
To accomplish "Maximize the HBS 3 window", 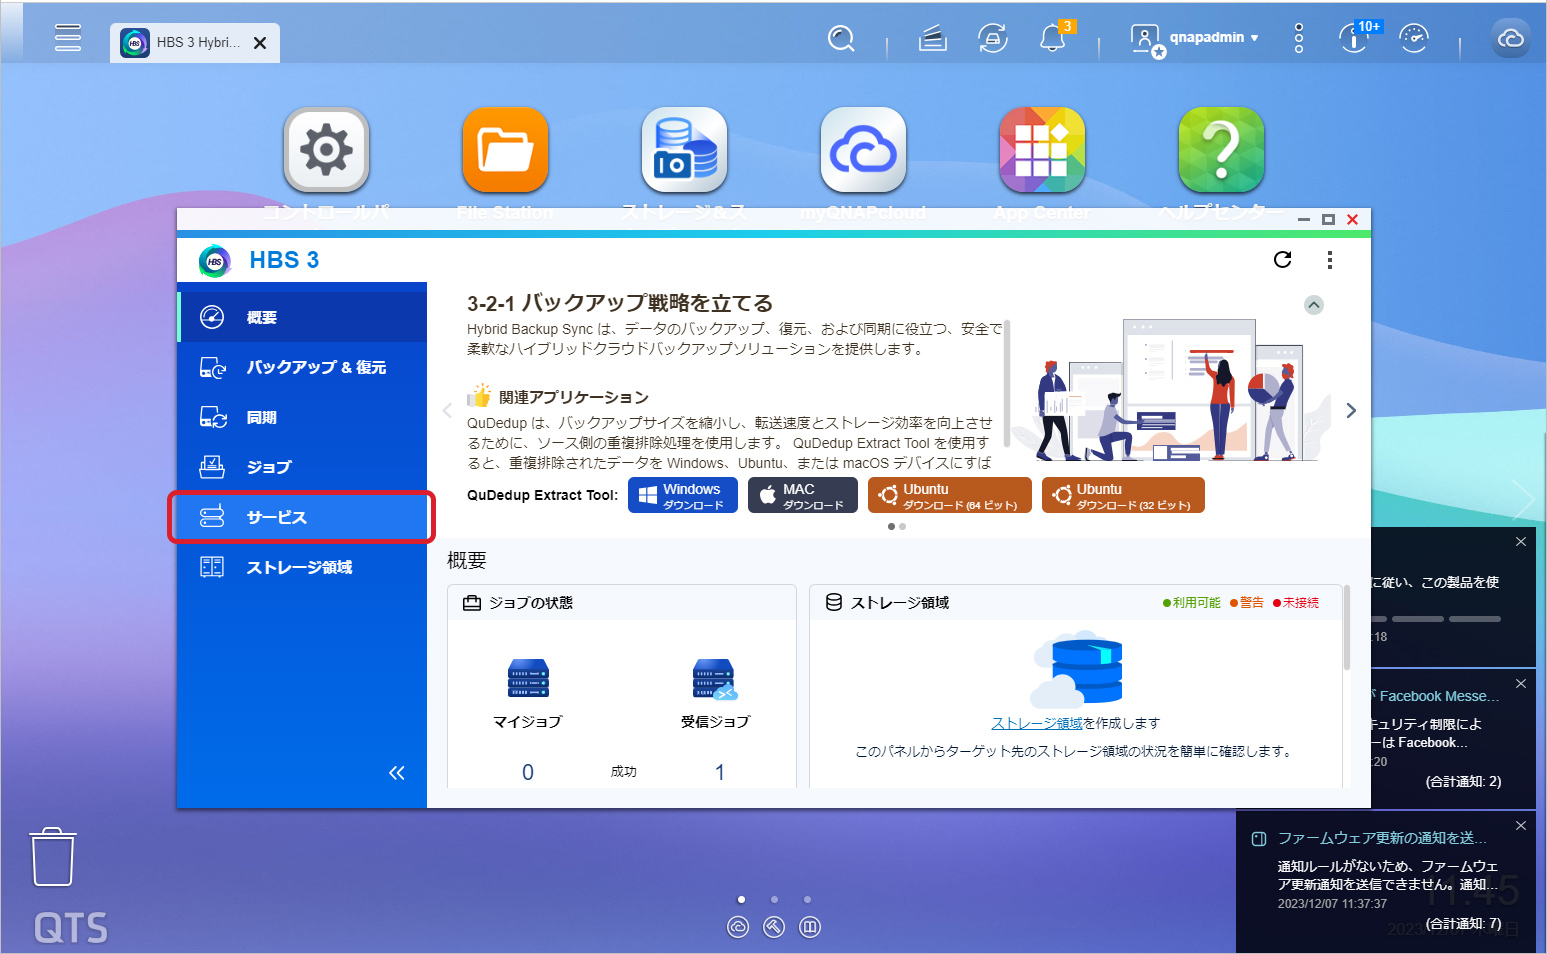I will coord(1328,220).
